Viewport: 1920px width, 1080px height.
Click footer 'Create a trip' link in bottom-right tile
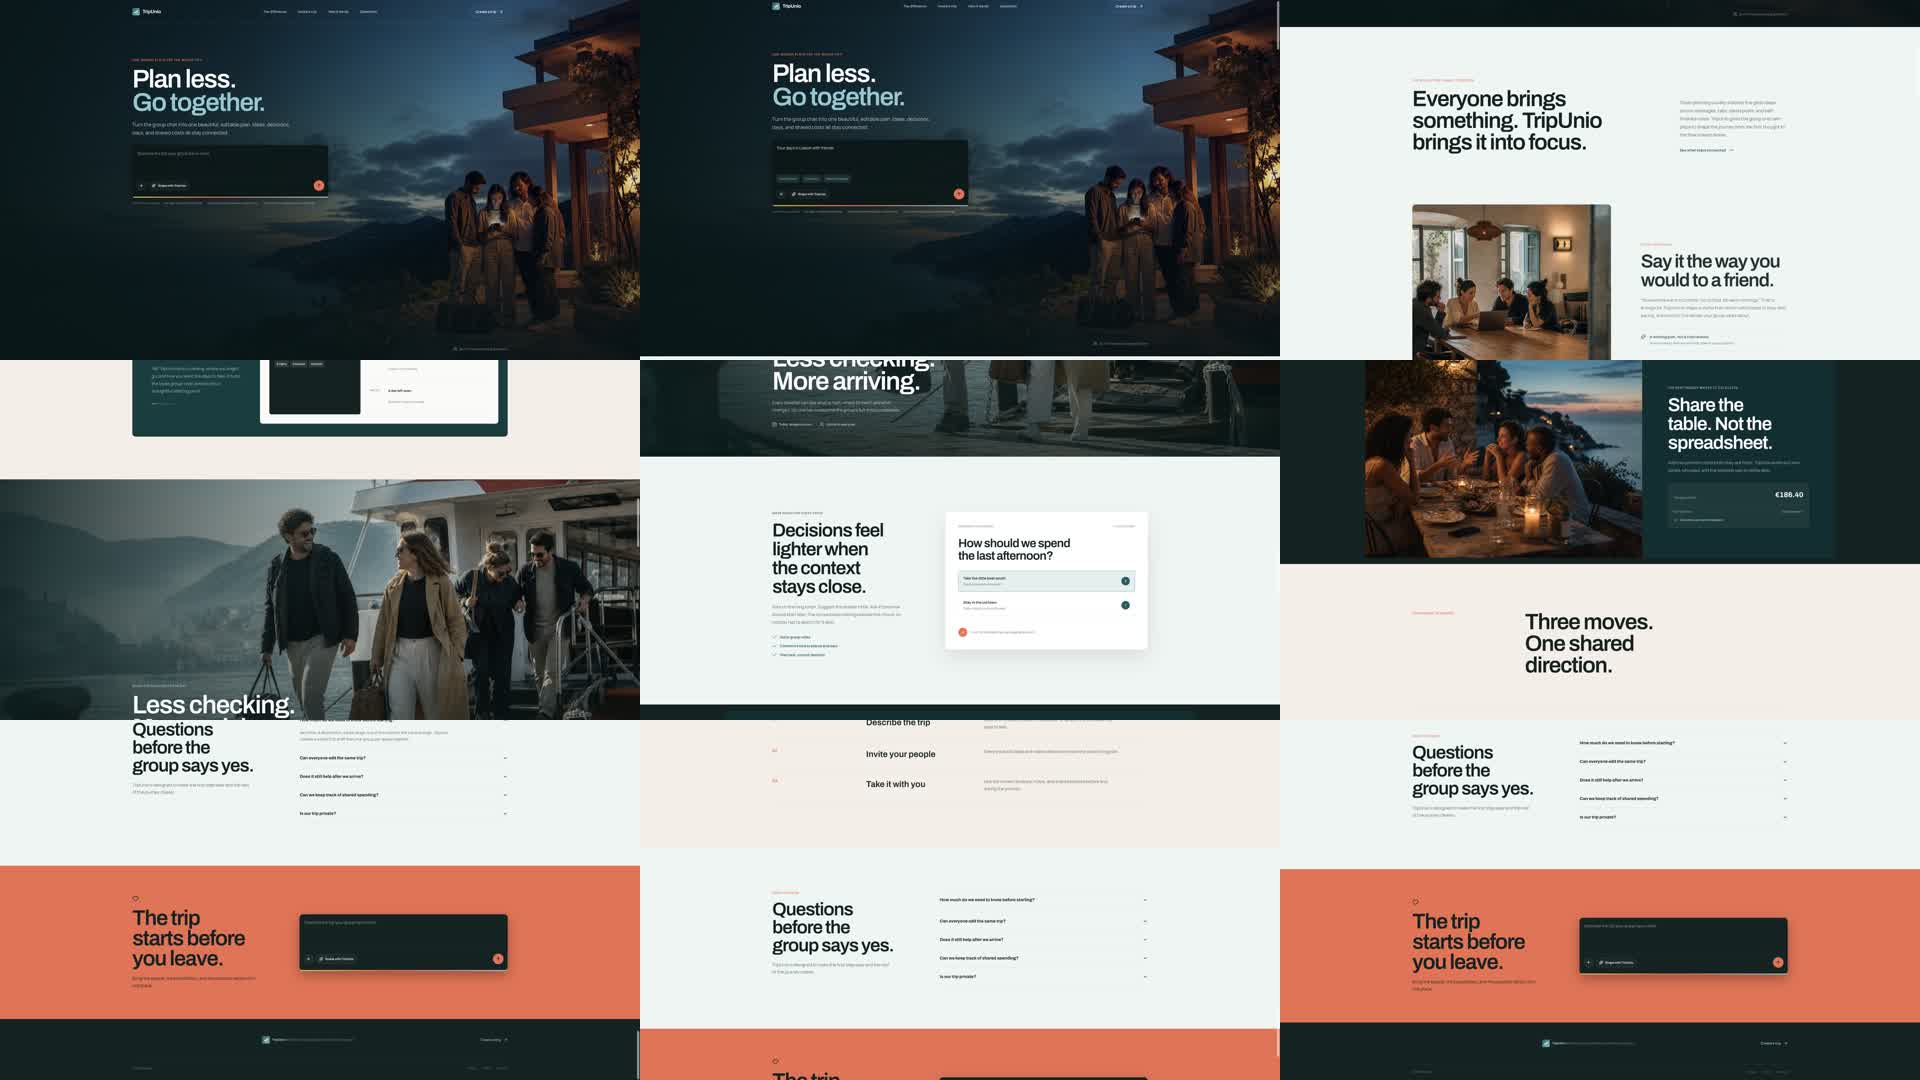point(1774,1043)
